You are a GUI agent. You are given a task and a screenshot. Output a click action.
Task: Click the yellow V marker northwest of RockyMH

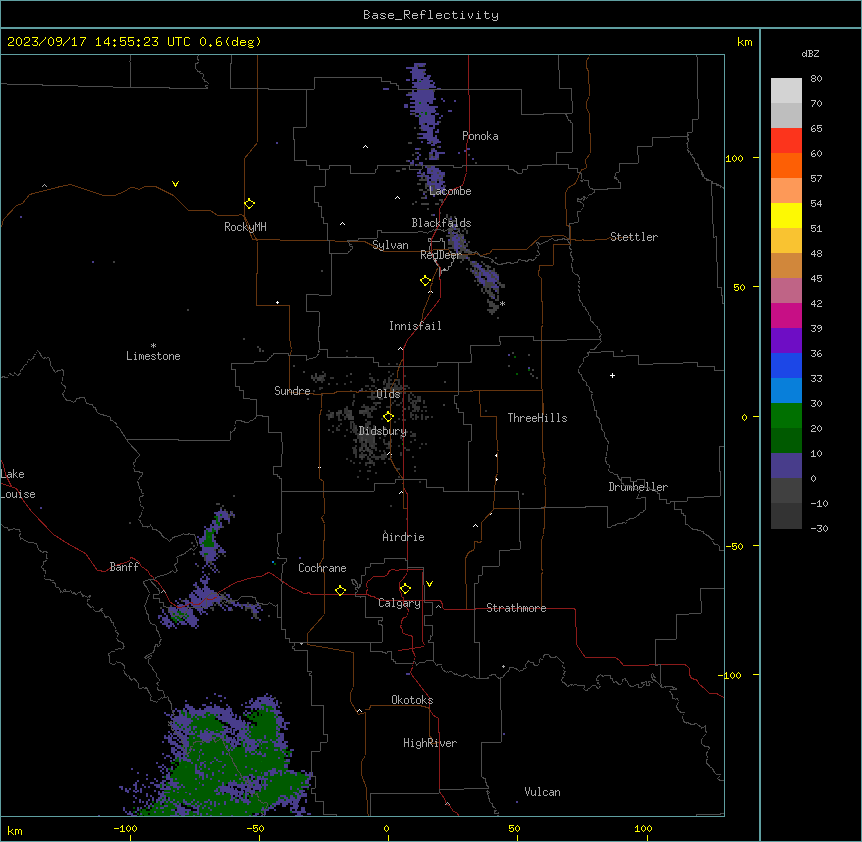tap(175, 184)
